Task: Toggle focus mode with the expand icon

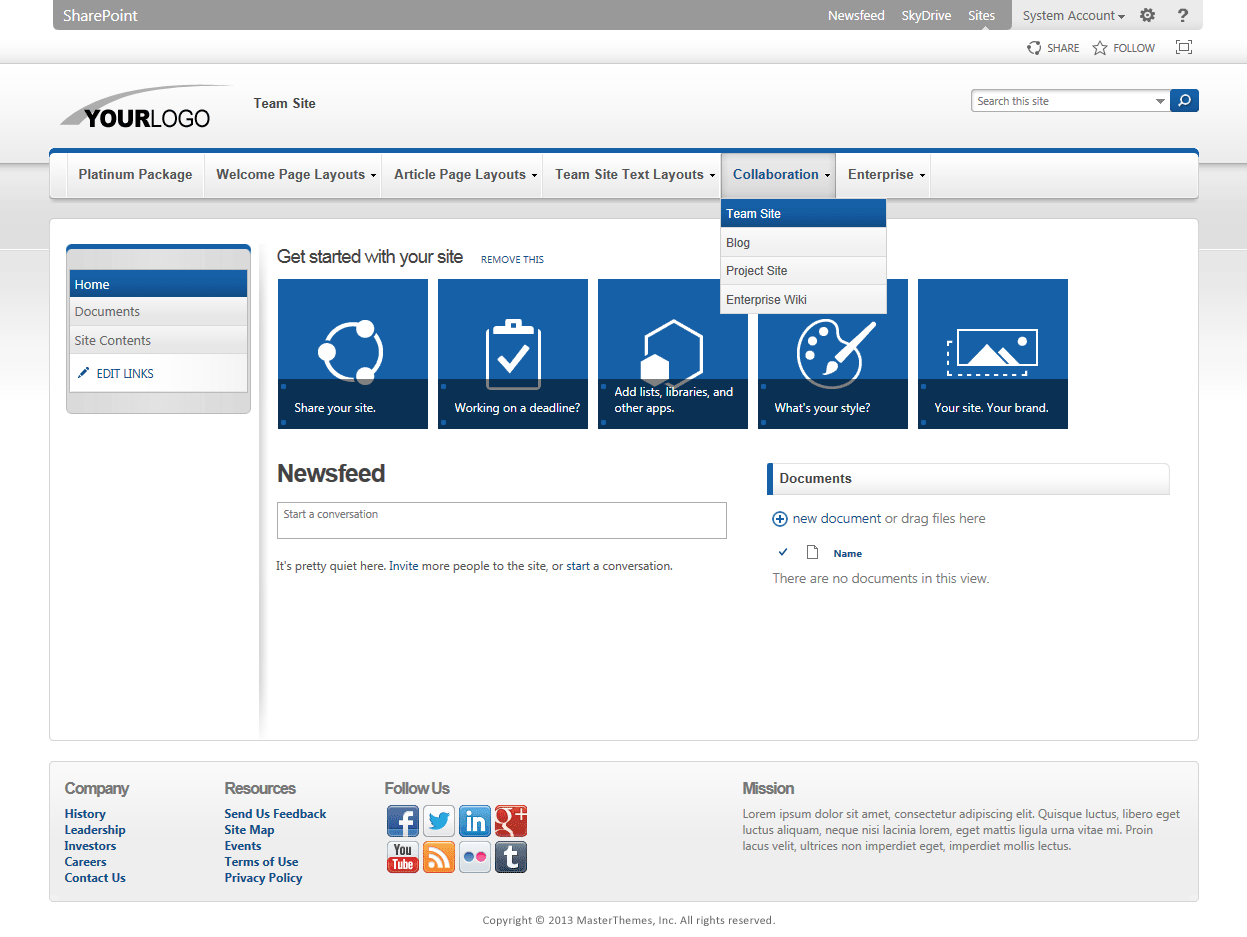Action: [1184, 47]
